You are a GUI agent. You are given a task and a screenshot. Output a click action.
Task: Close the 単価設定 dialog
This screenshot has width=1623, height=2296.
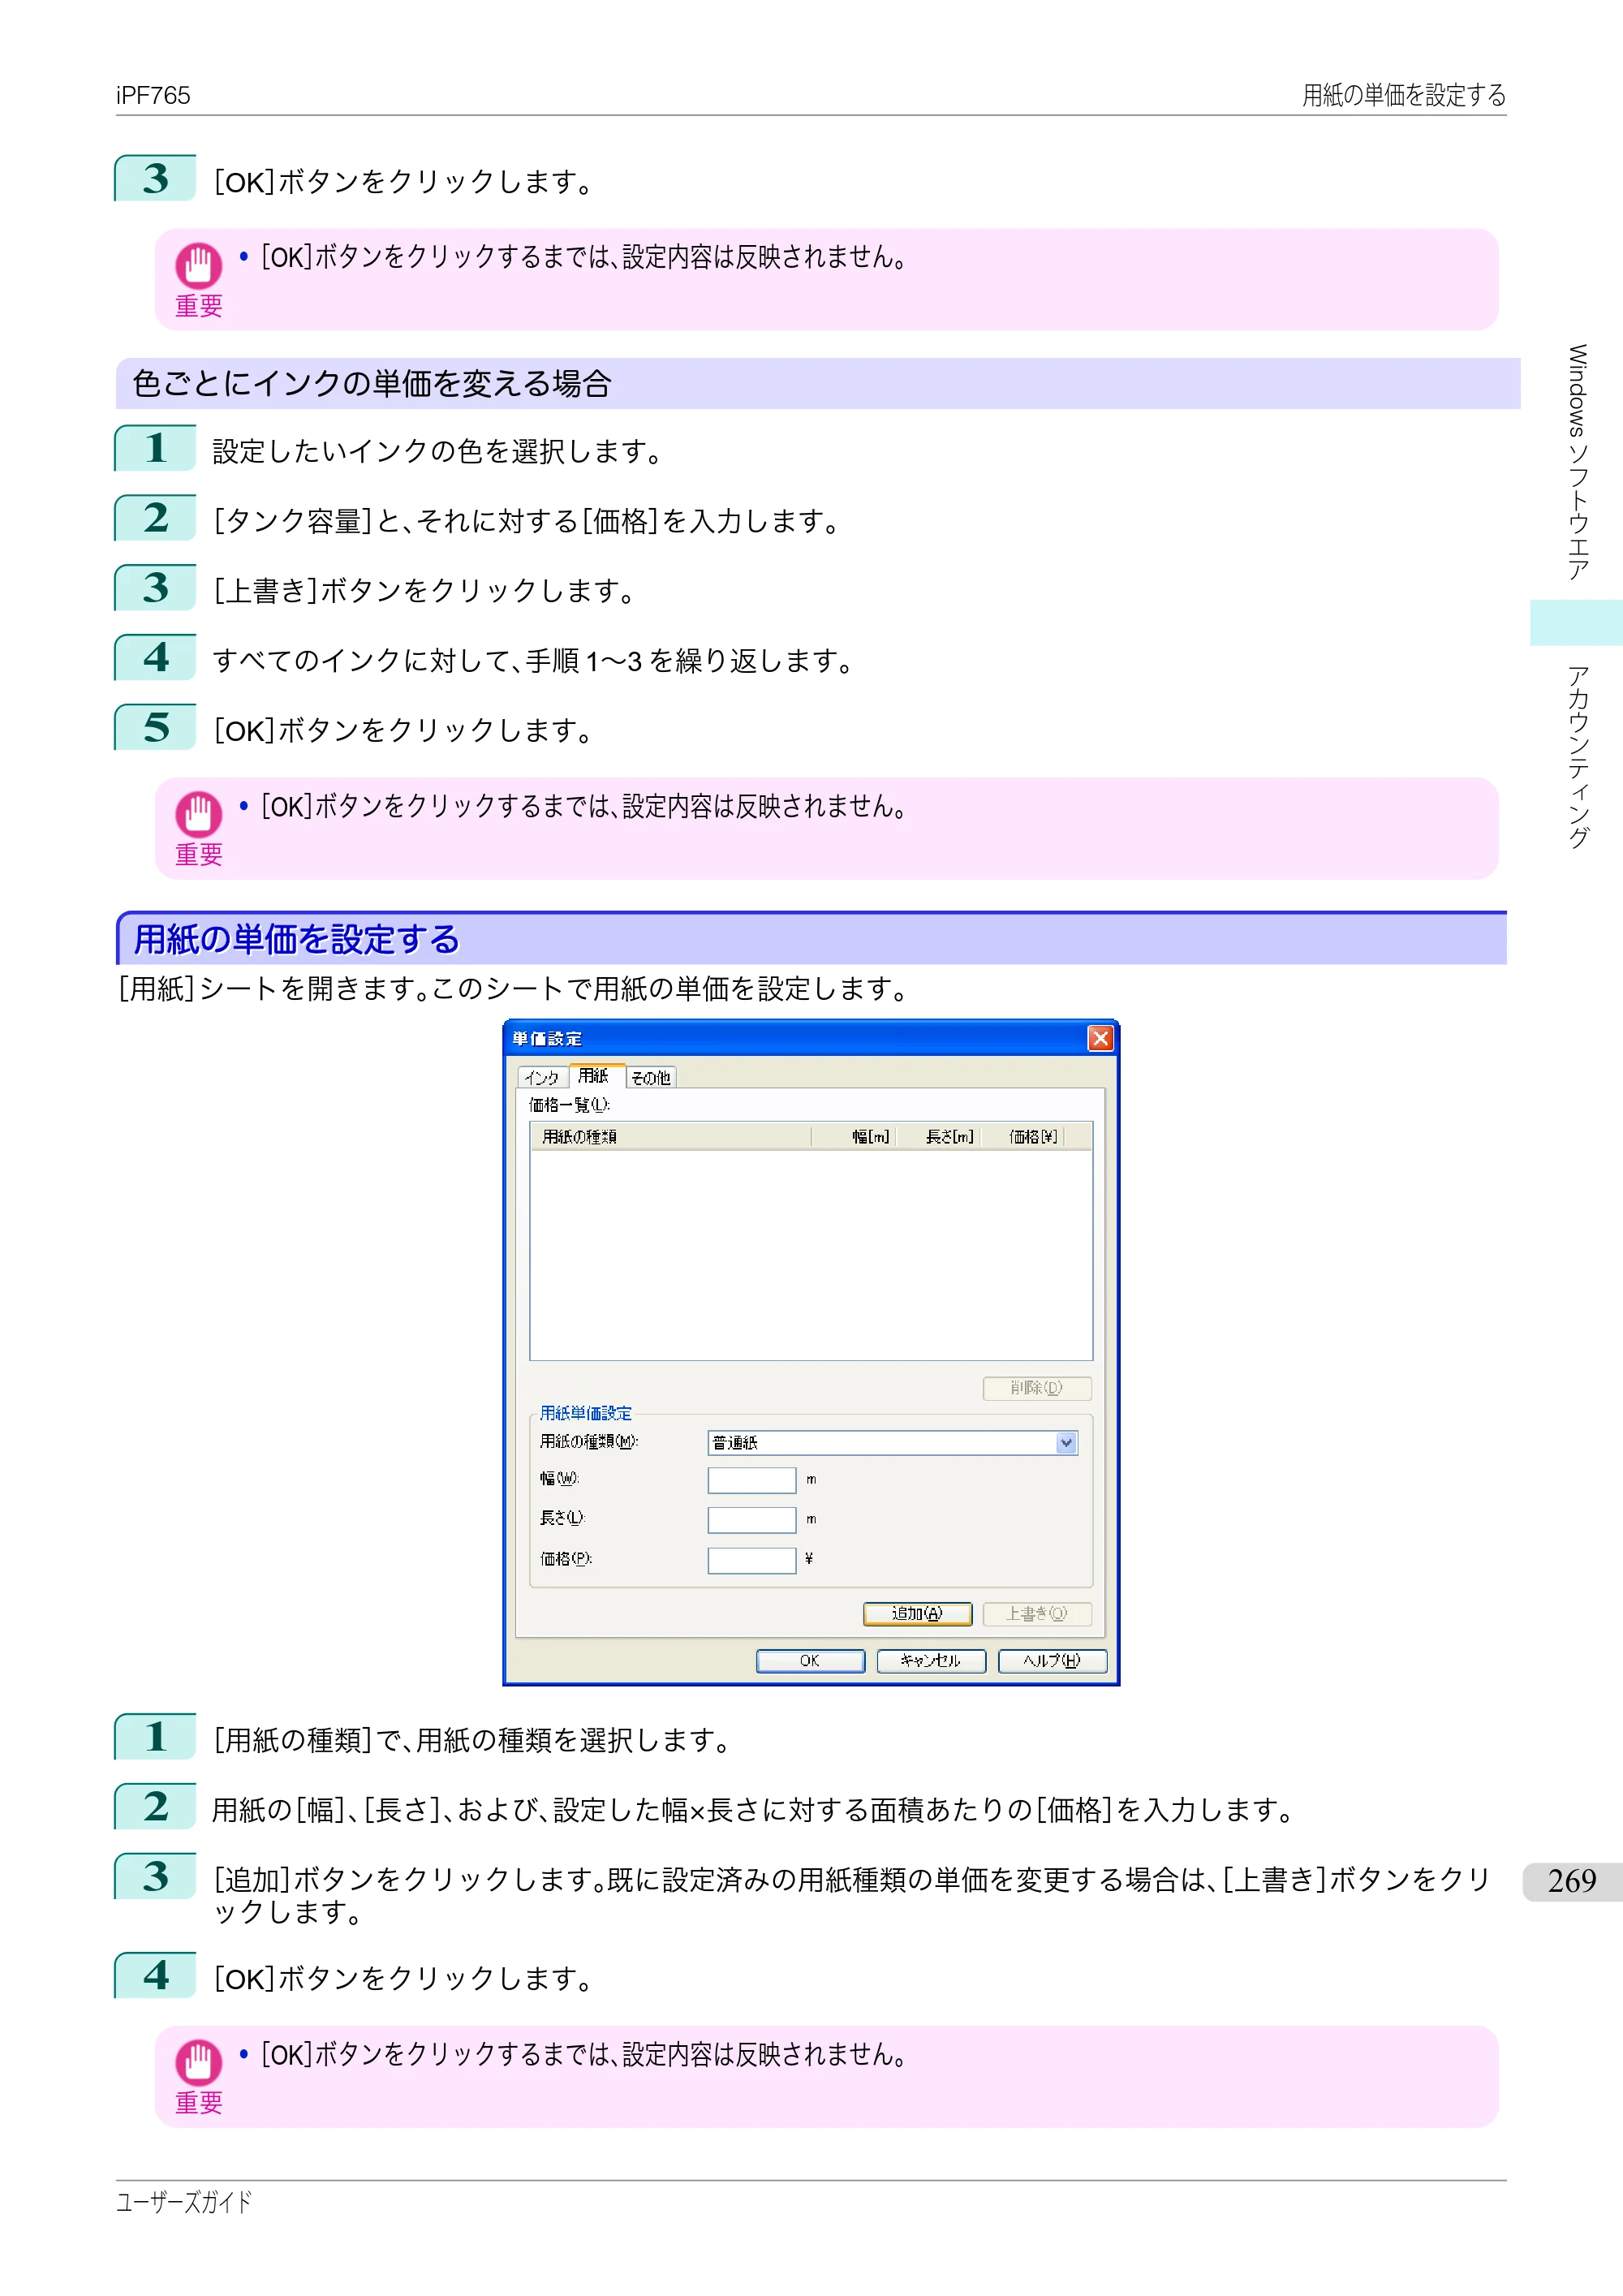(x=1100, y=1038)
